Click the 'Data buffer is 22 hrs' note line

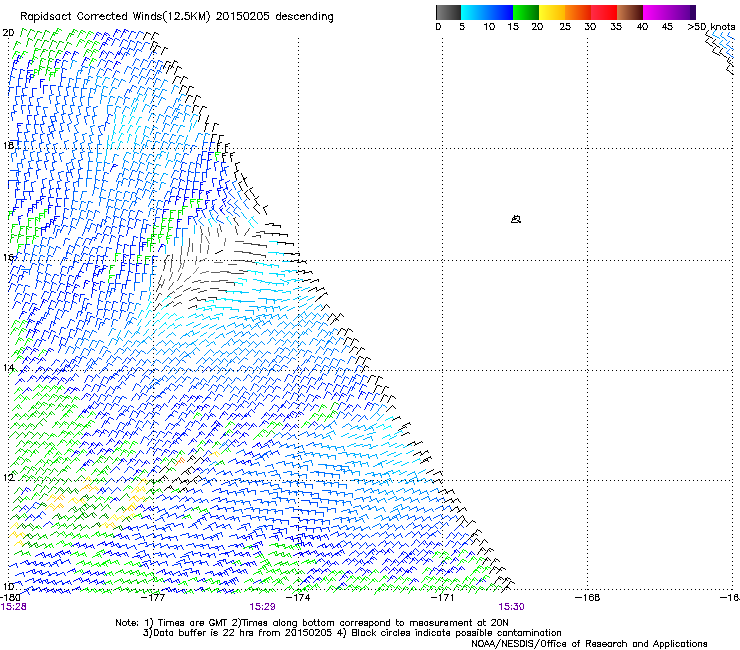[x=352, y=633]
